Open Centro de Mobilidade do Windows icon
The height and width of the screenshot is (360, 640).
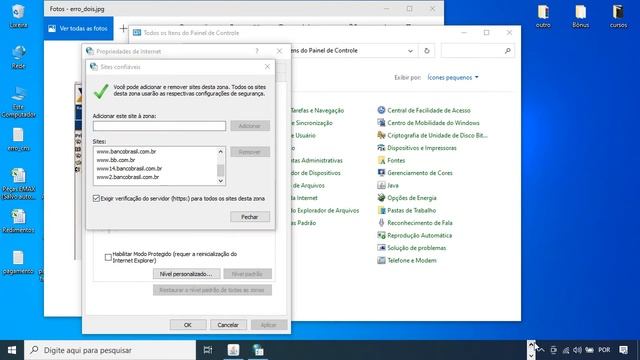381,122
